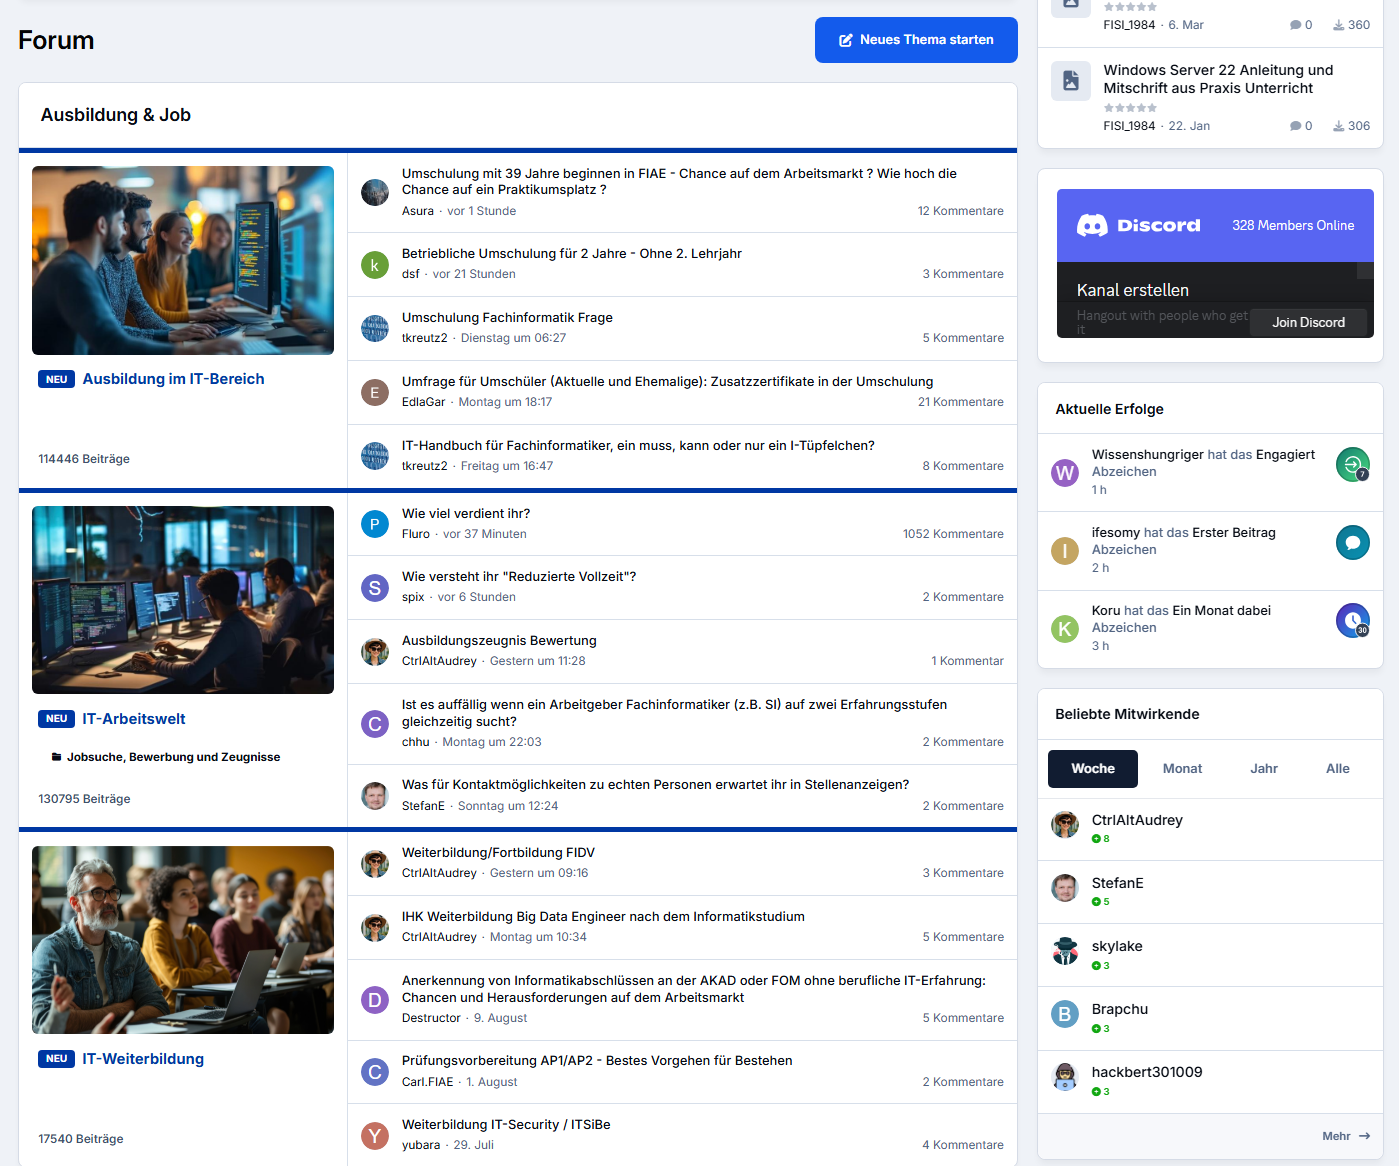1399x1166 pixels.
Task: Click the Neues Thema starten button
Action: [x=916, y=40]
